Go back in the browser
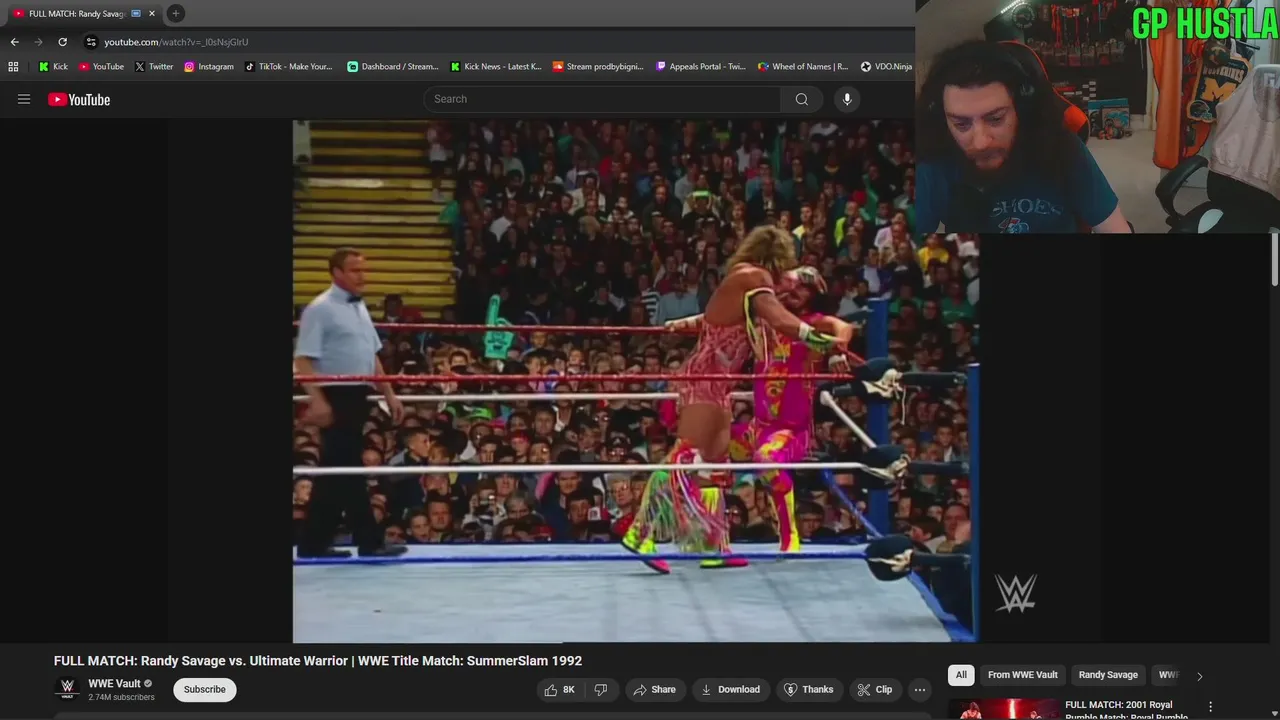Image resolution: width=1280 pixels, height=720 pixels. pos(14,42)
